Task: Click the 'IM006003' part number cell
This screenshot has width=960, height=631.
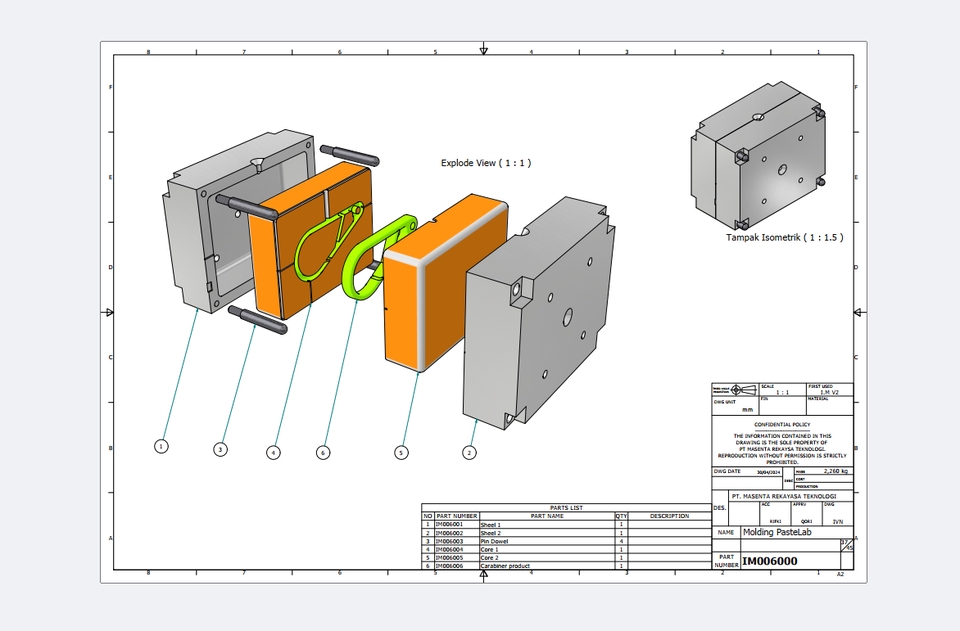Action: 456,541
